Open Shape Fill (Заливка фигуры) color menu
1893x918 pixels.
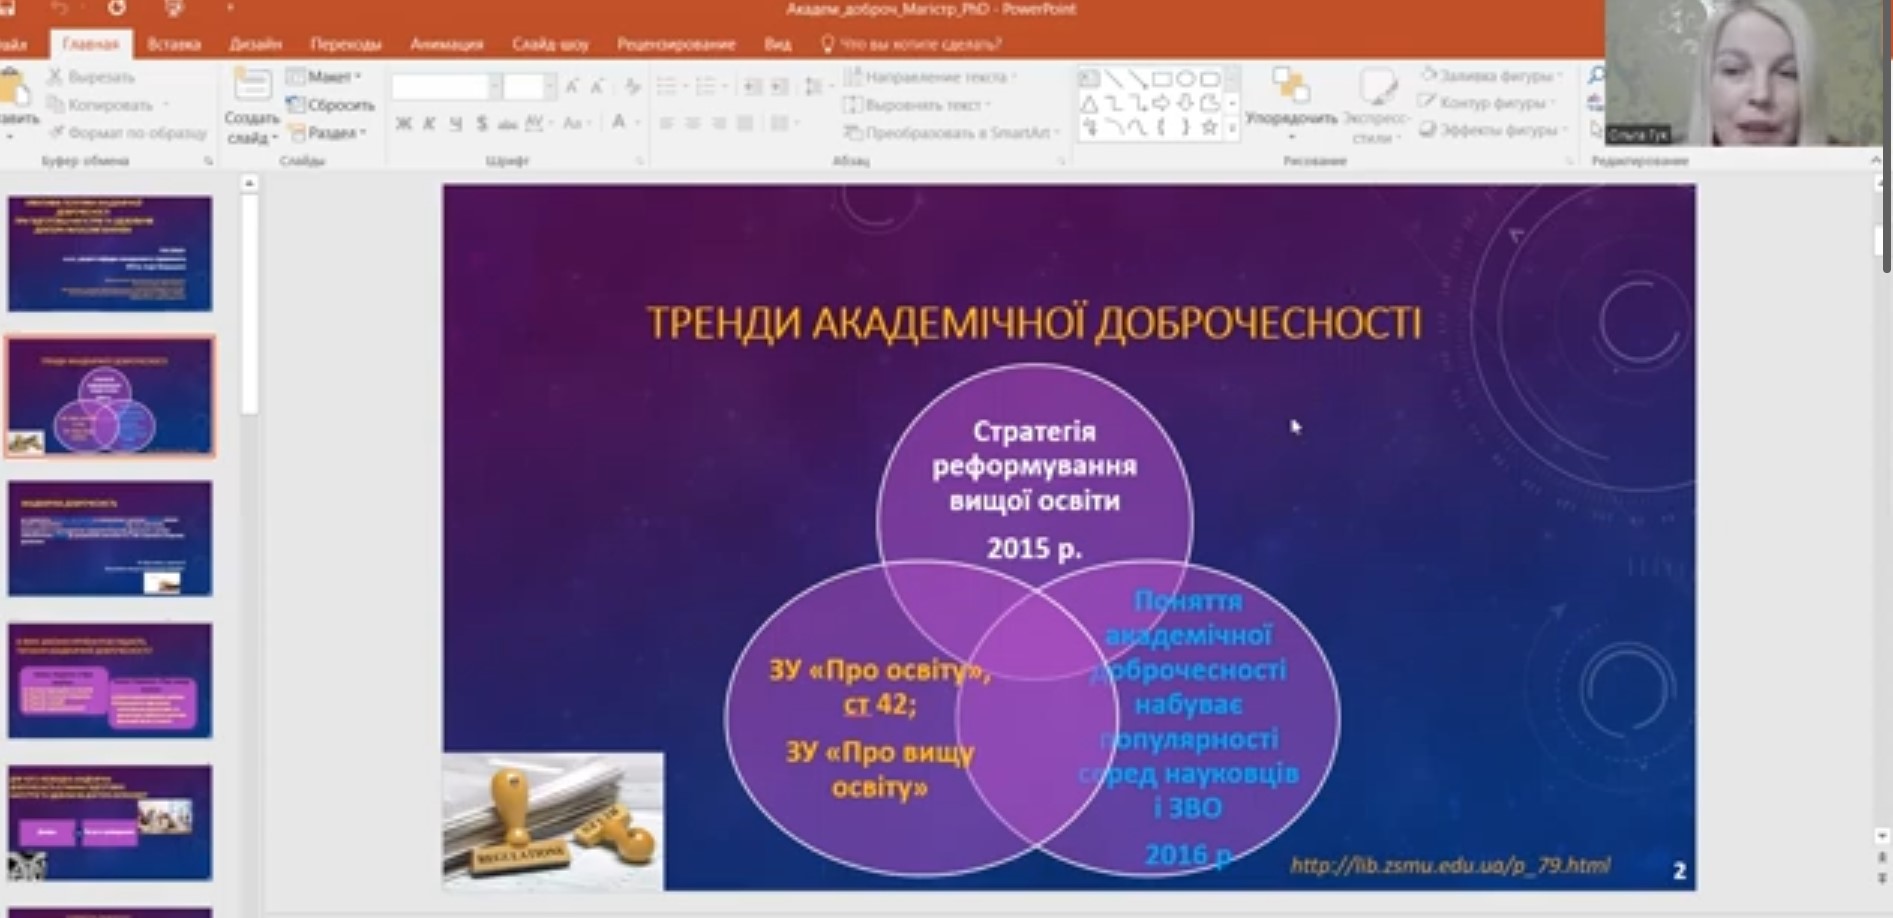click(x=1490, y=75)
